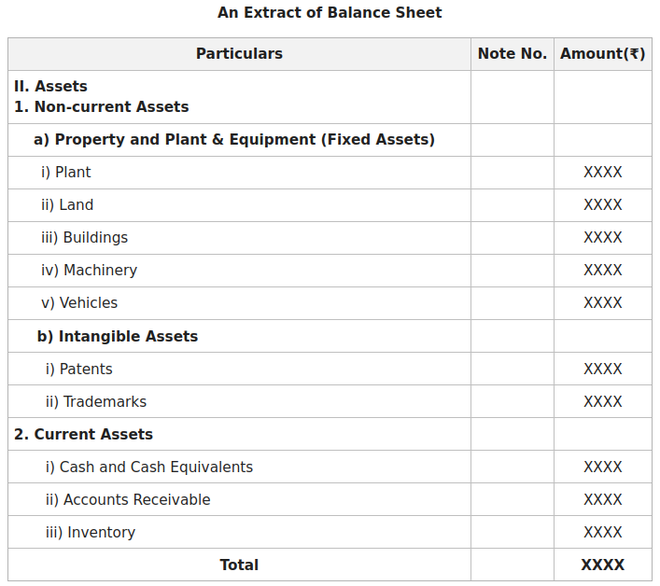Select the Amount(₹) column header
Screen dimensions: 660x586
pos(602,54)
